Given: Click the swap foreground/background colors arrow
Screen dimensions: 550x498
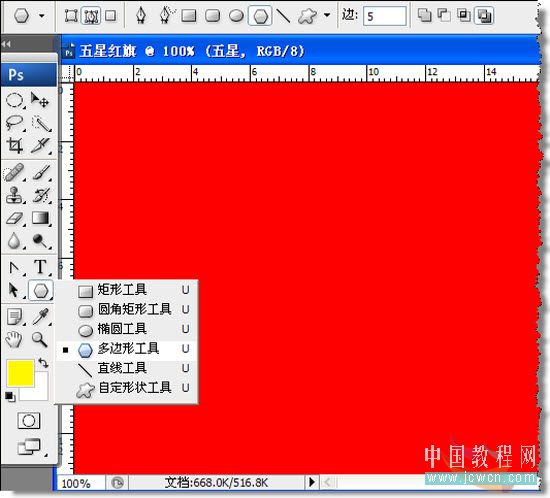Looking at the screenshot, I should [x=43, y=363].
